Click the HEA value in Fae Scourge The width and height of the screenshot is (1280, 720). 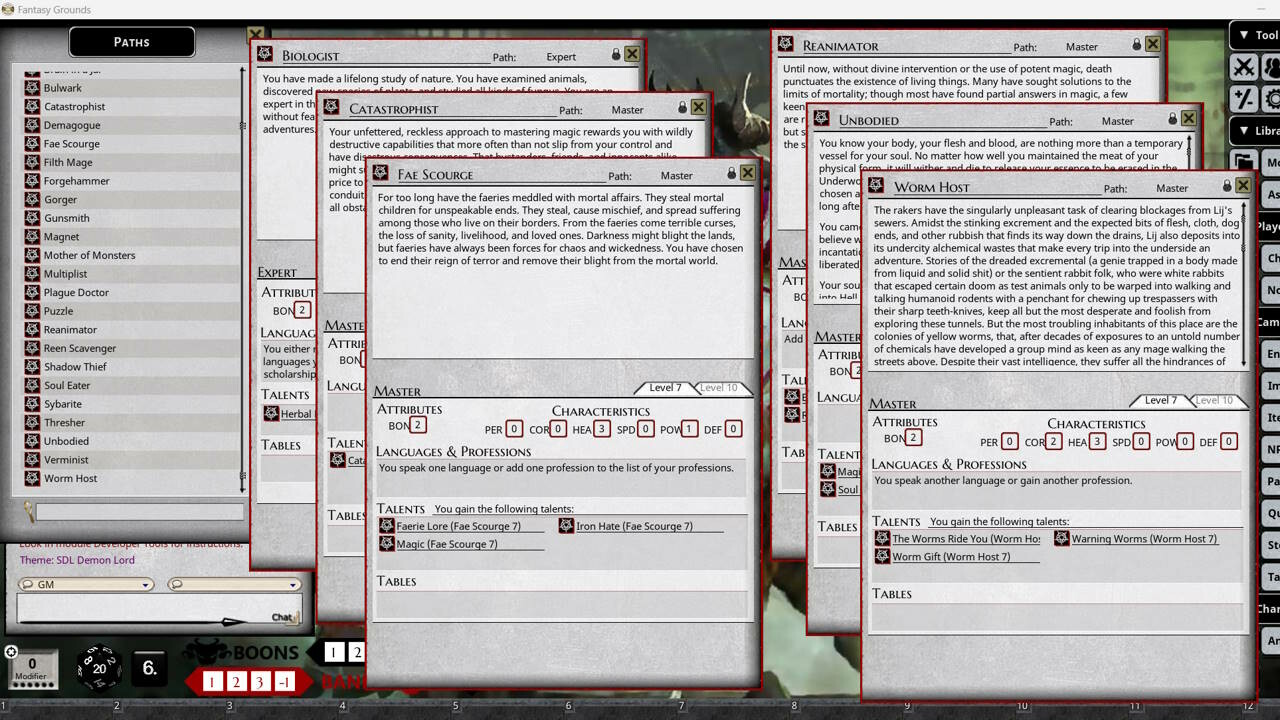[601, 429]
